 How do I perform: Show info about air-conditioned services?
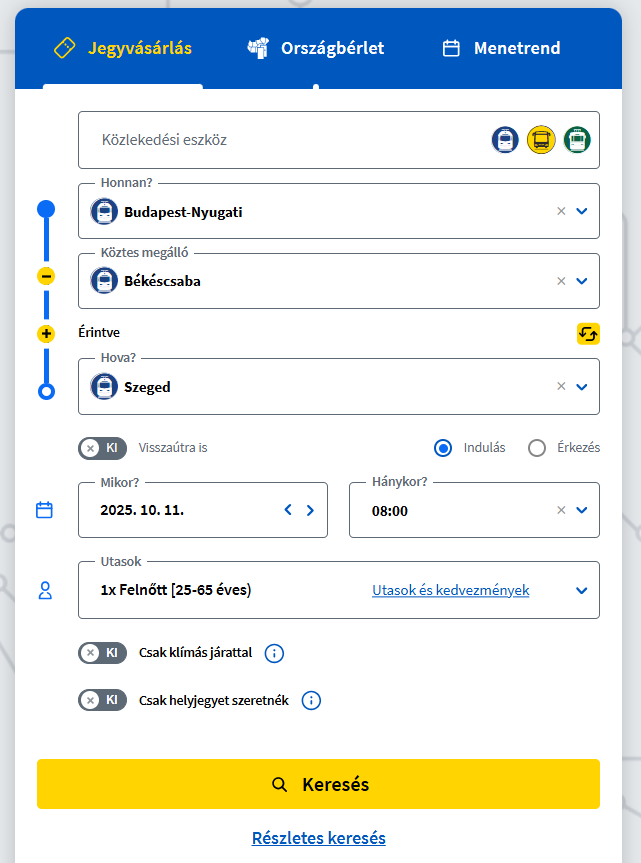click(274, 653)
